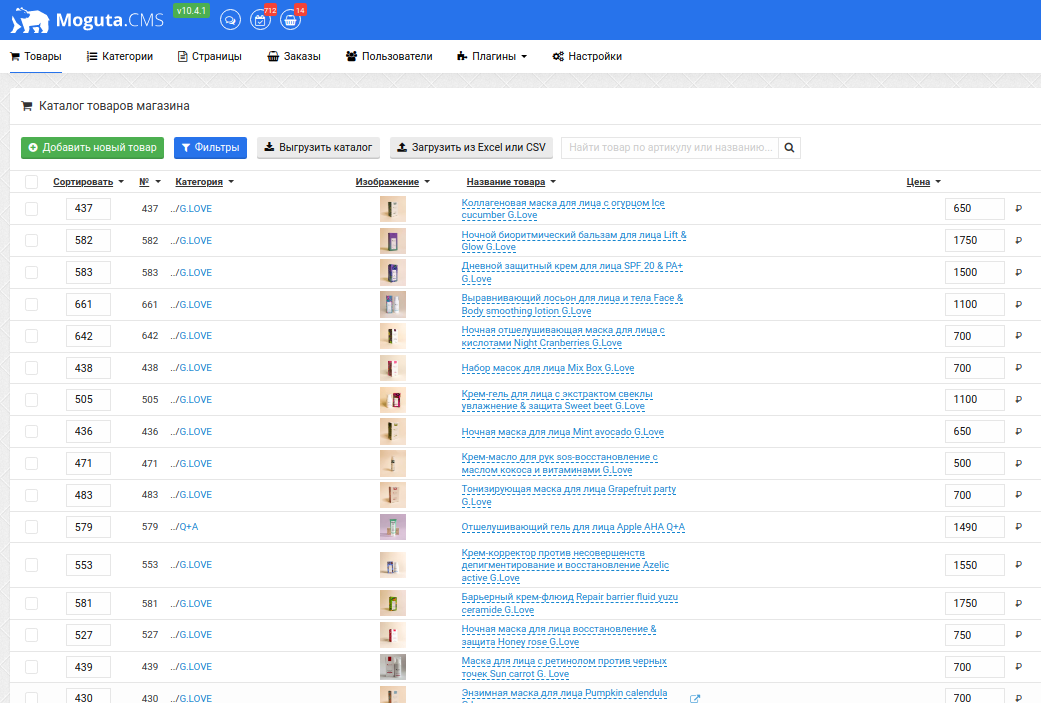Edit the sort order field of item 437

[88, 208]
